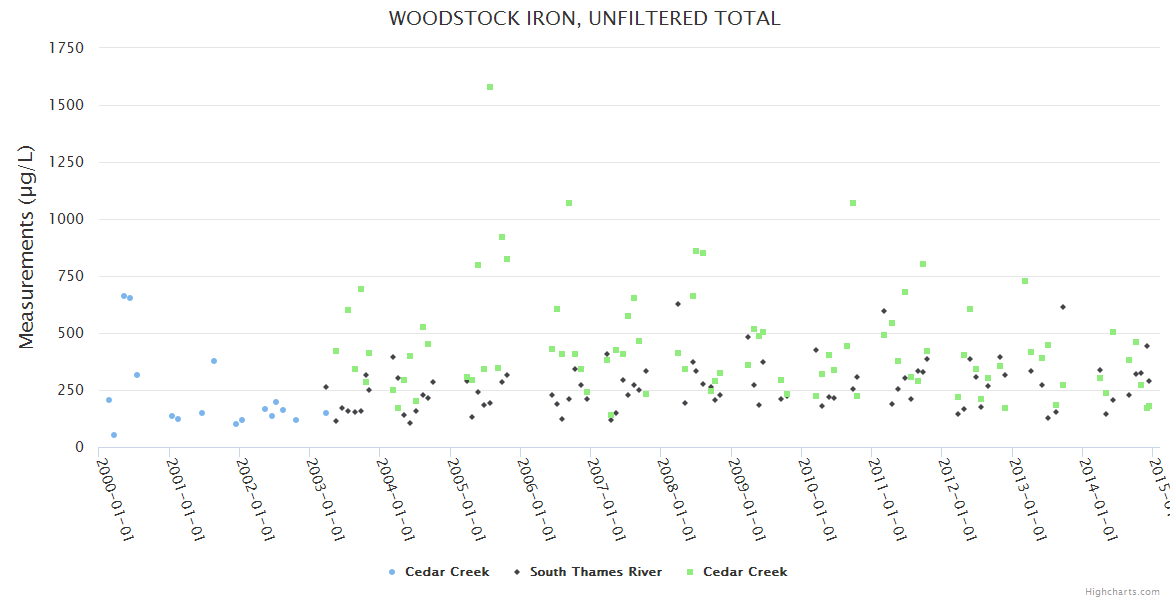Select the lowest blue point in early 2000
Screen dimensions: 1170x600
(x=114, y=435)
